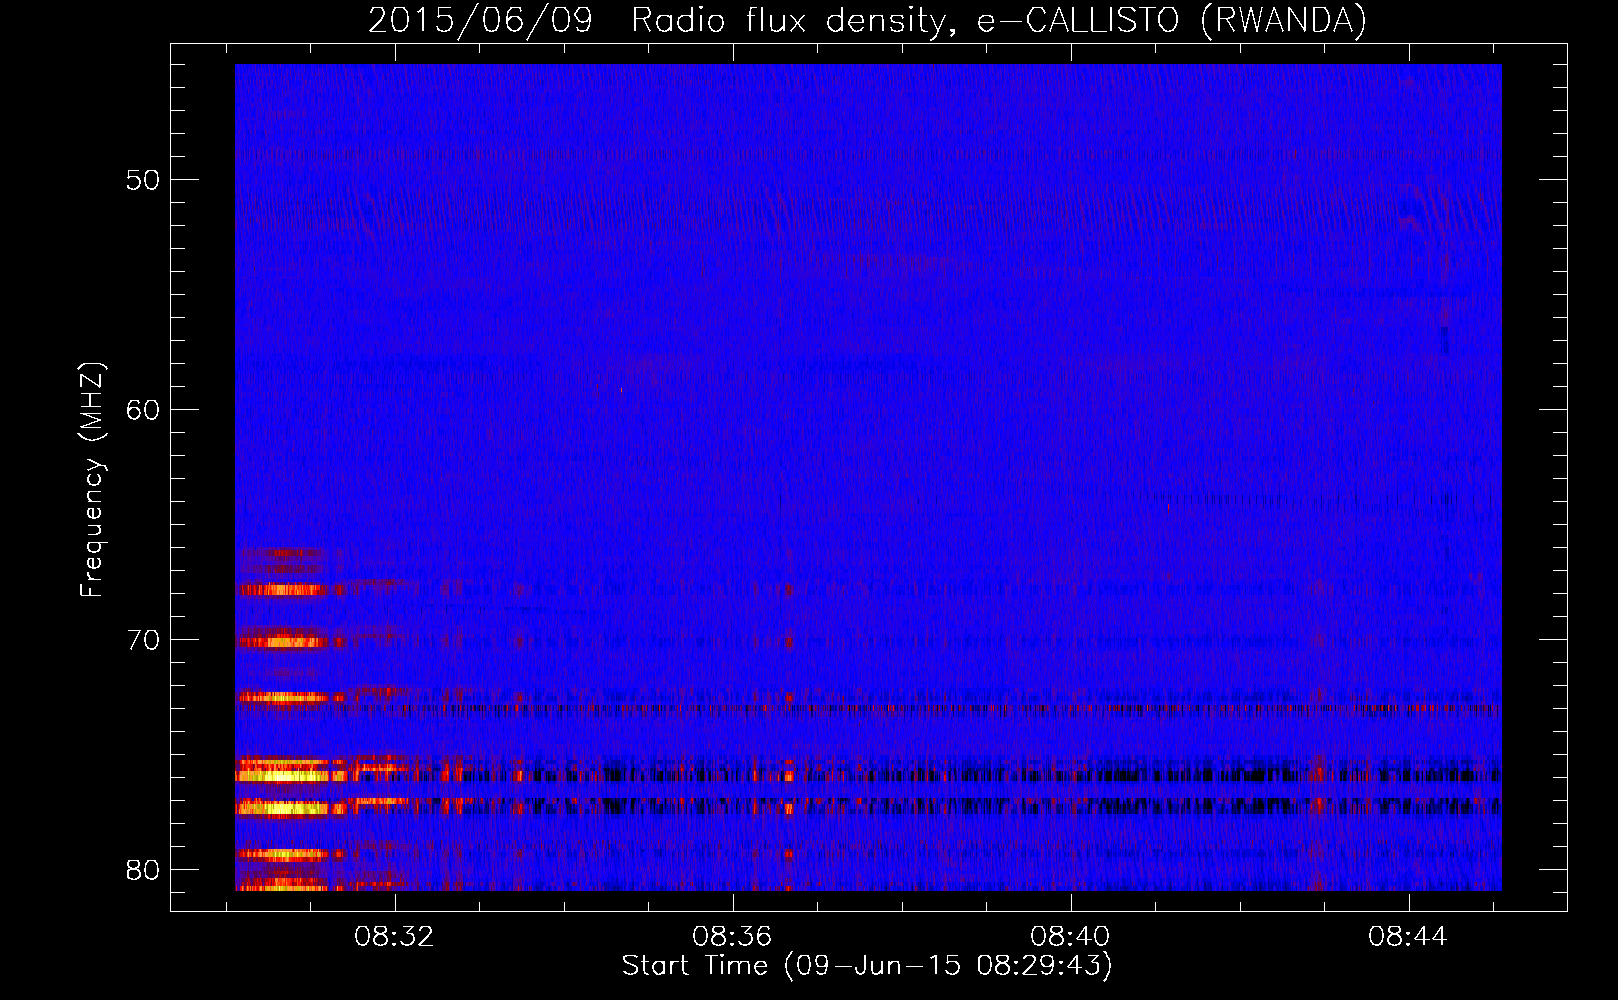Click the 08:36 time tick label

pyautogui.click(x=733, y=936)
